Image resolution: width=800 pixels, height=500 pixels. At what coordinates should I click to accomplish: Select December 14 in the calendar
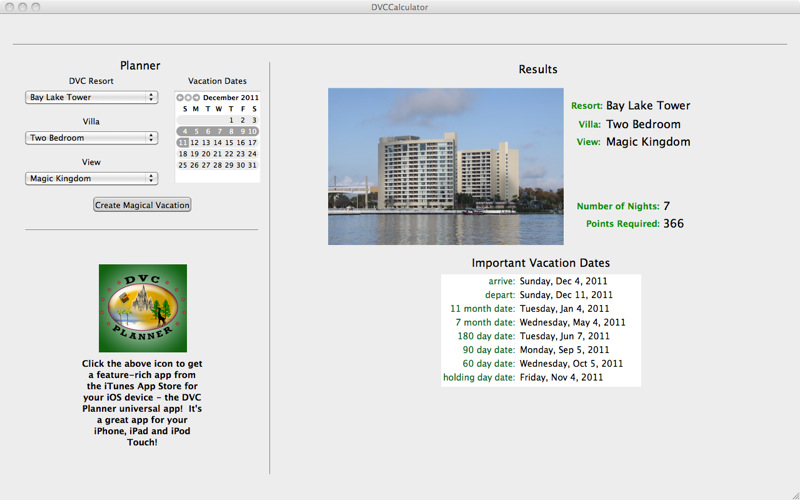218,143
